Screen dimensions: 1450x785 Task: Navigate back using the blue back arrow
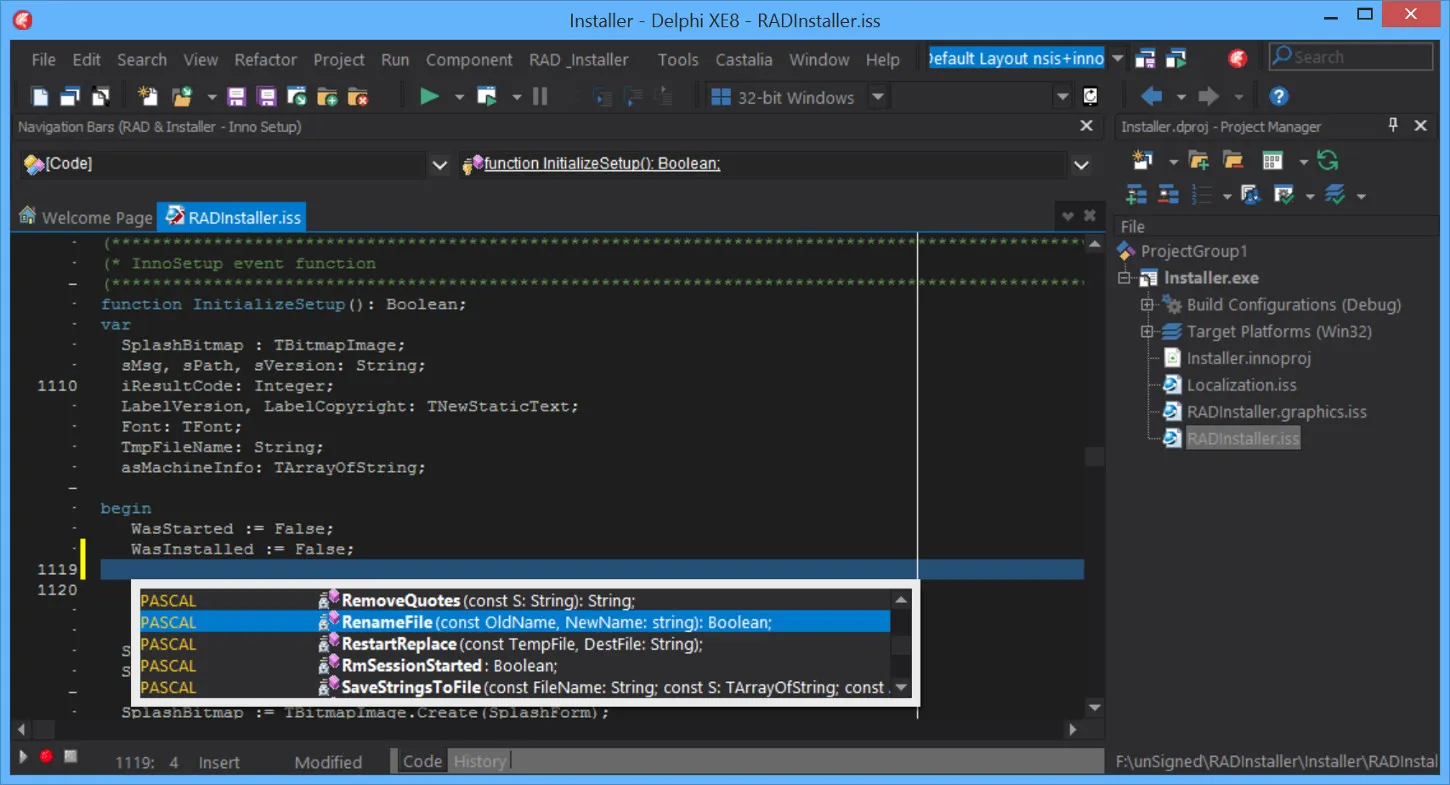1150,96
